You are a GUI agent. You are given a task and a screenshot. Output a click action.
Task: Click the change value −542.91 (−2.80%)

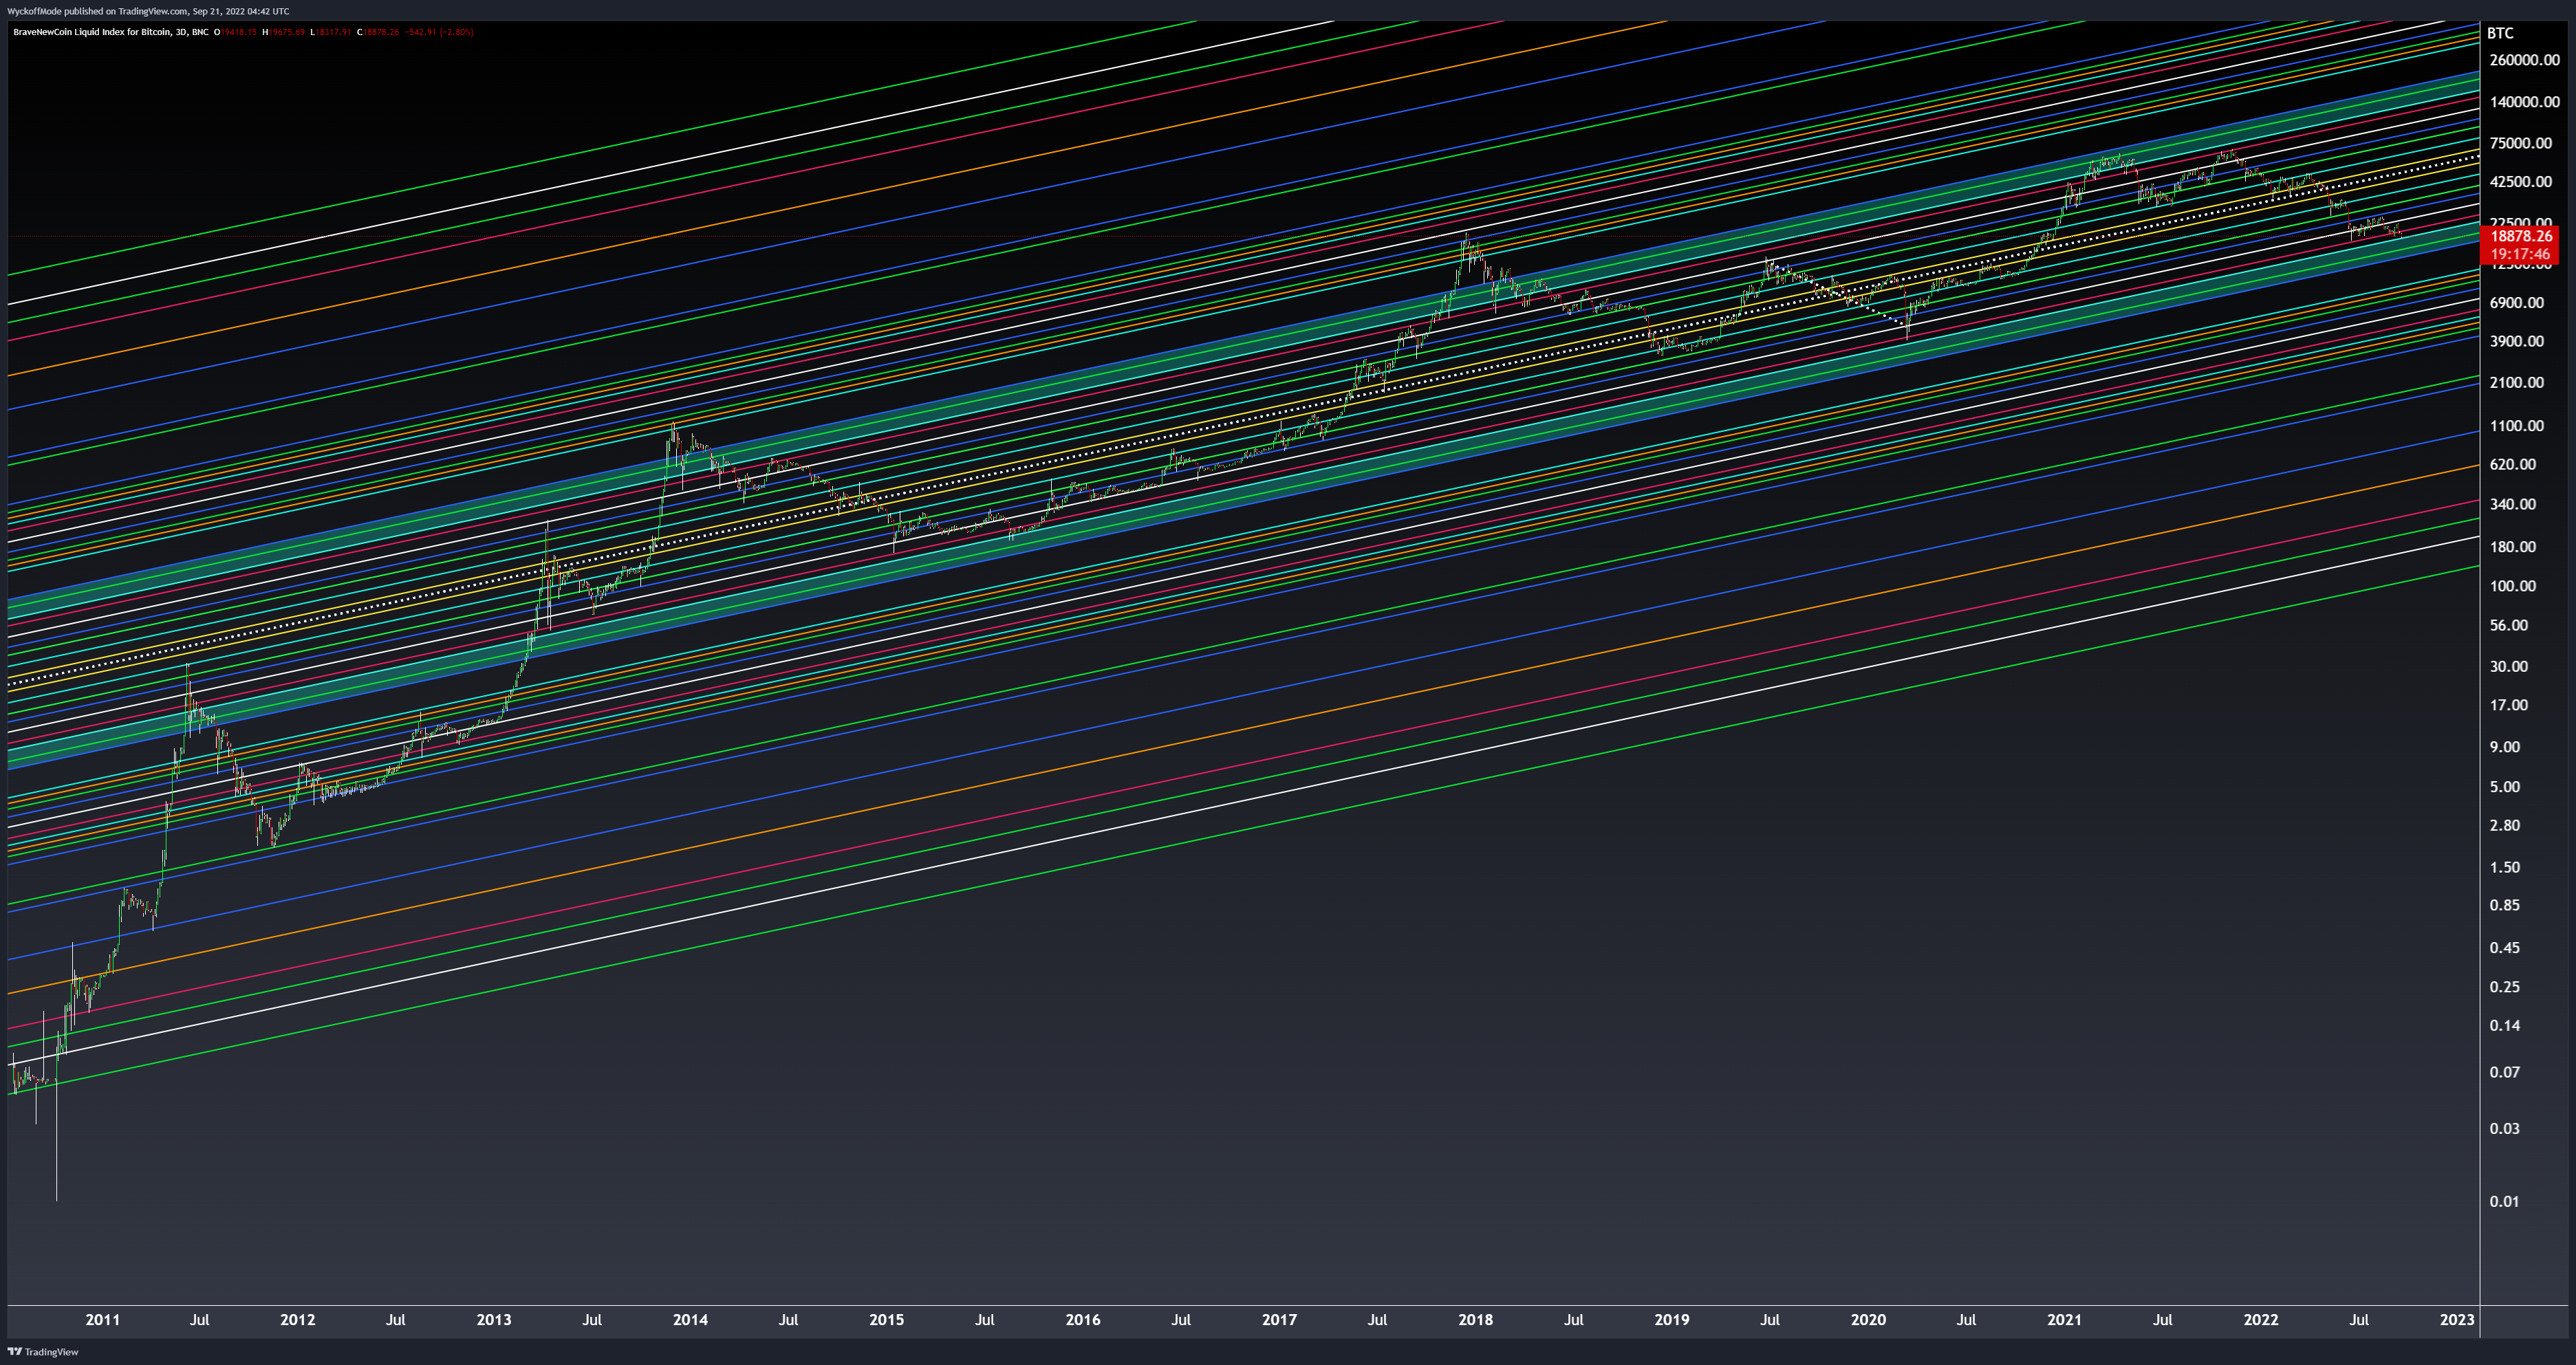[439, 32]
